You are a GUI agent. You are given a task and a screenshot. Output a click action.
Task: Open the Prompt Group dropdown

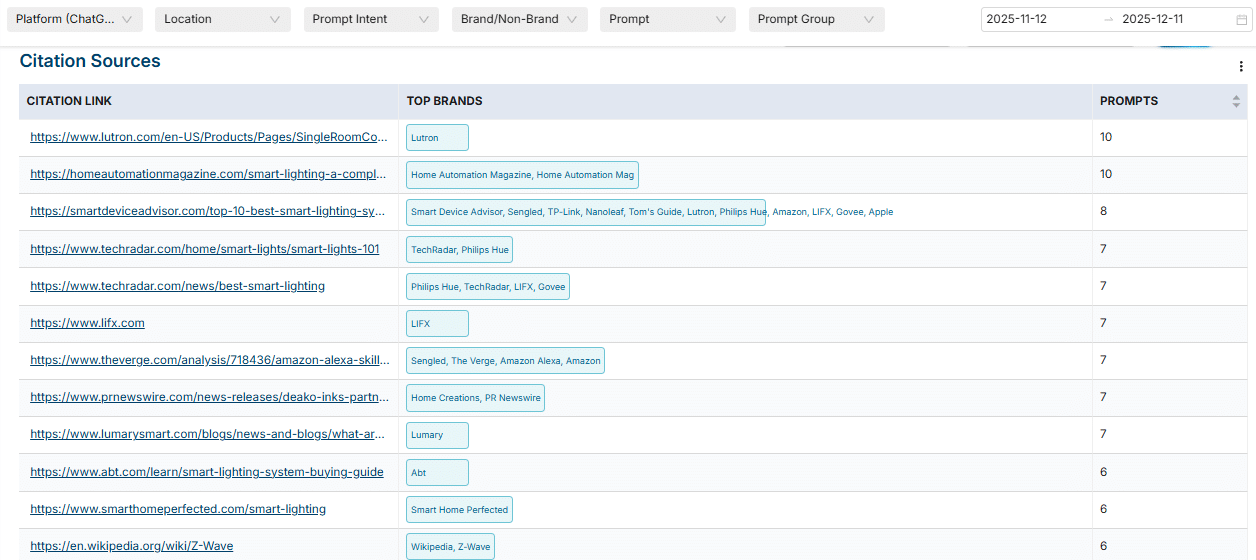(x=817, y=19)
